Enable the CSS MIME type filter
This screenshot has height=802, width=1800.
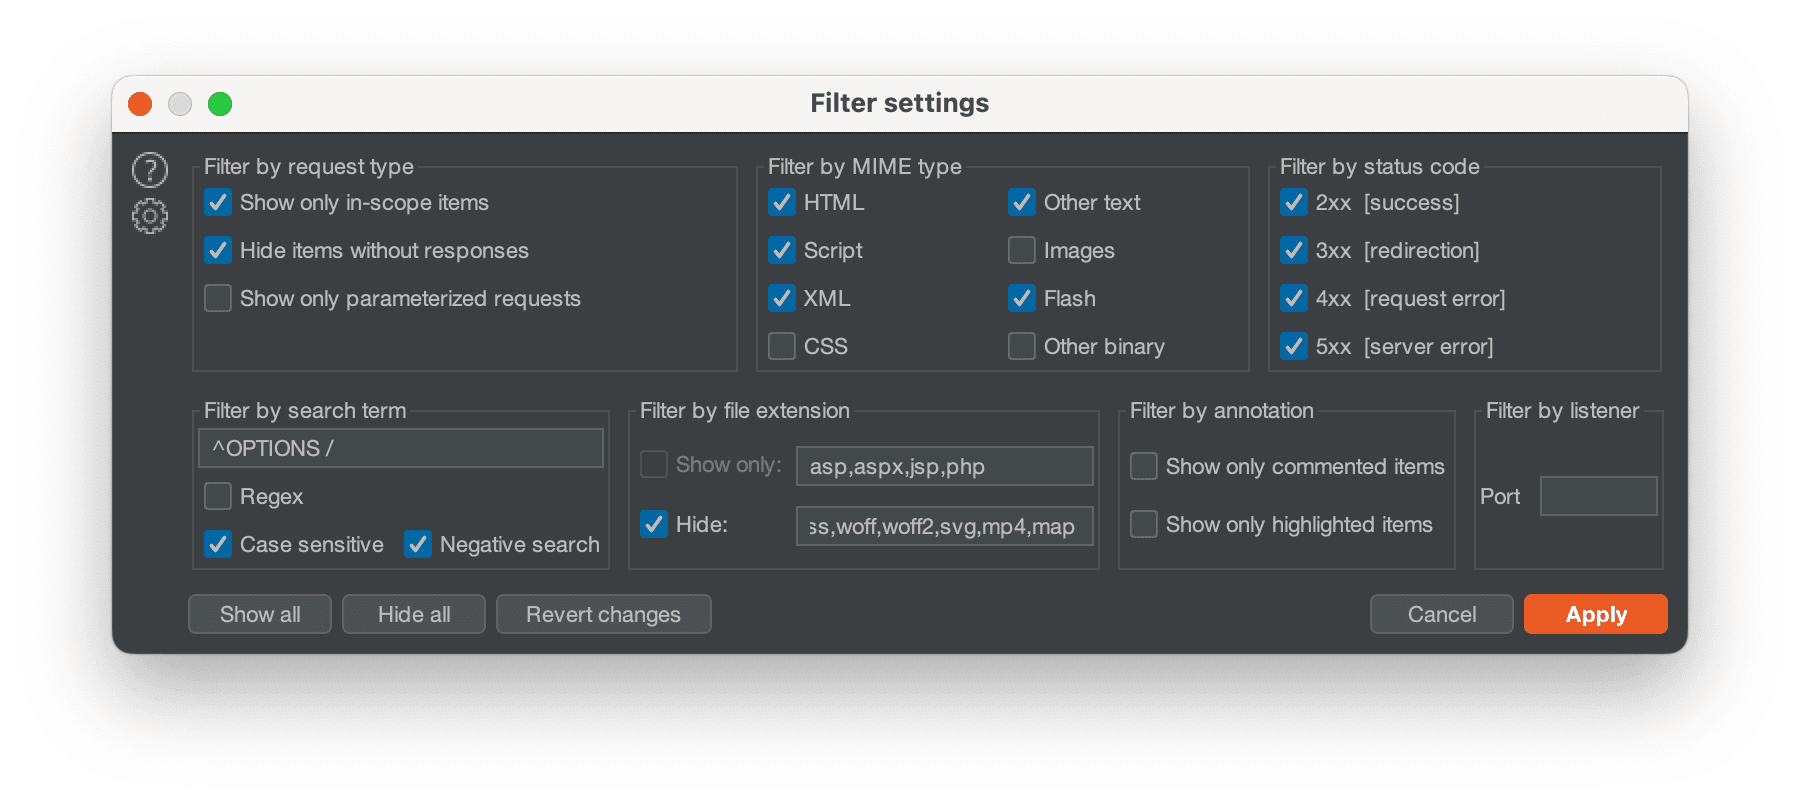(782, 347)
